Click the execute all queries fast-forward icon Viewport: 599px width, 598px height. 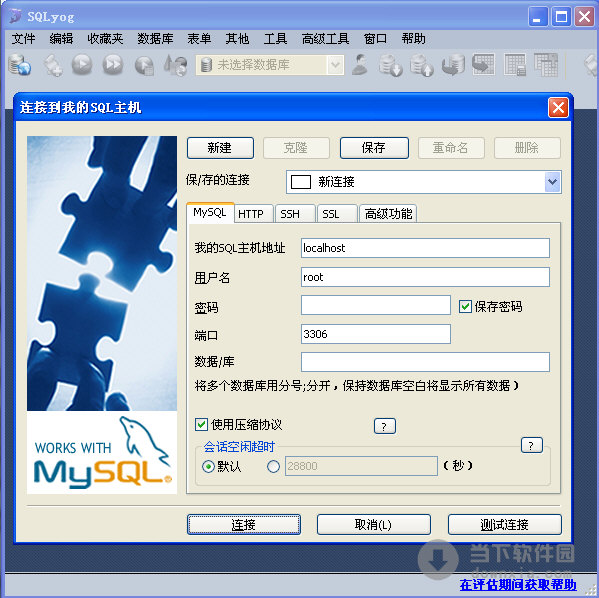click(113, 65)
